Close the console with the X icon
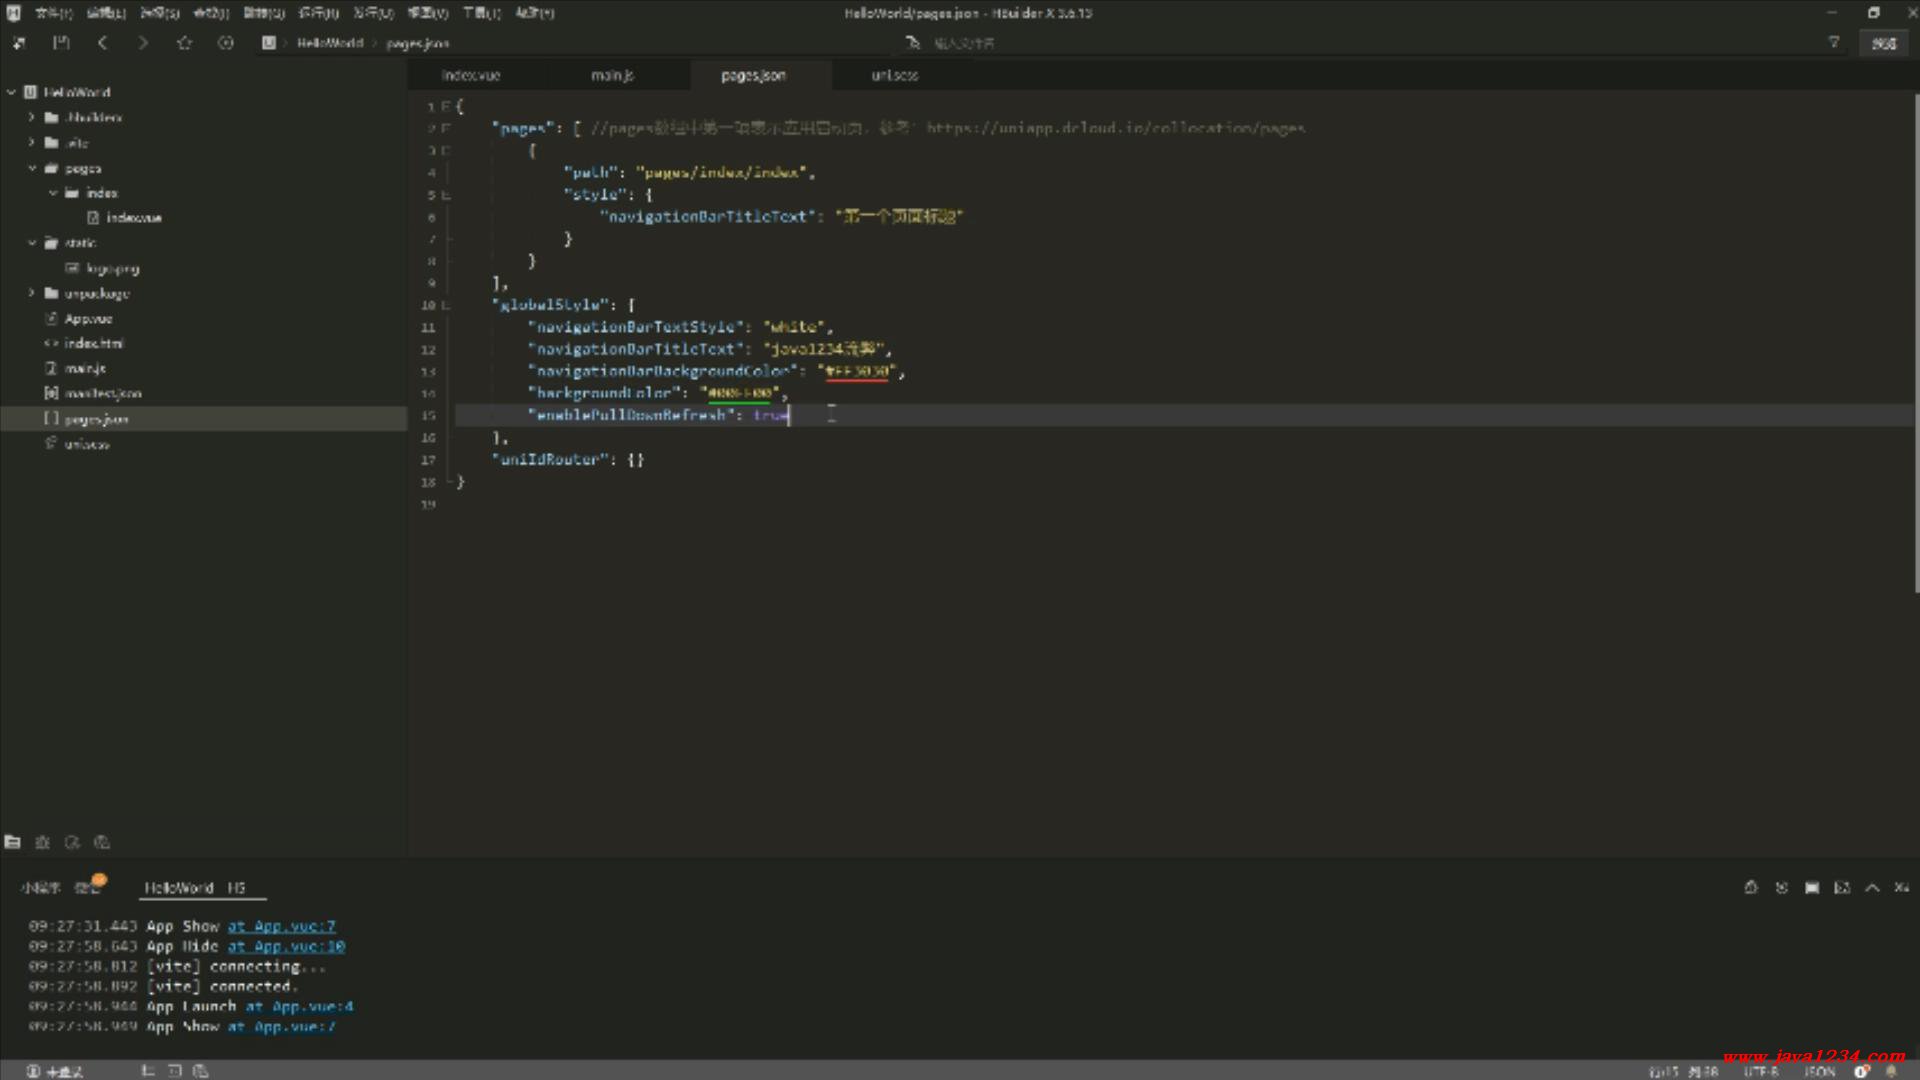Image resolution: width=1920 pixels, height=1080 pixels. 1902,887
